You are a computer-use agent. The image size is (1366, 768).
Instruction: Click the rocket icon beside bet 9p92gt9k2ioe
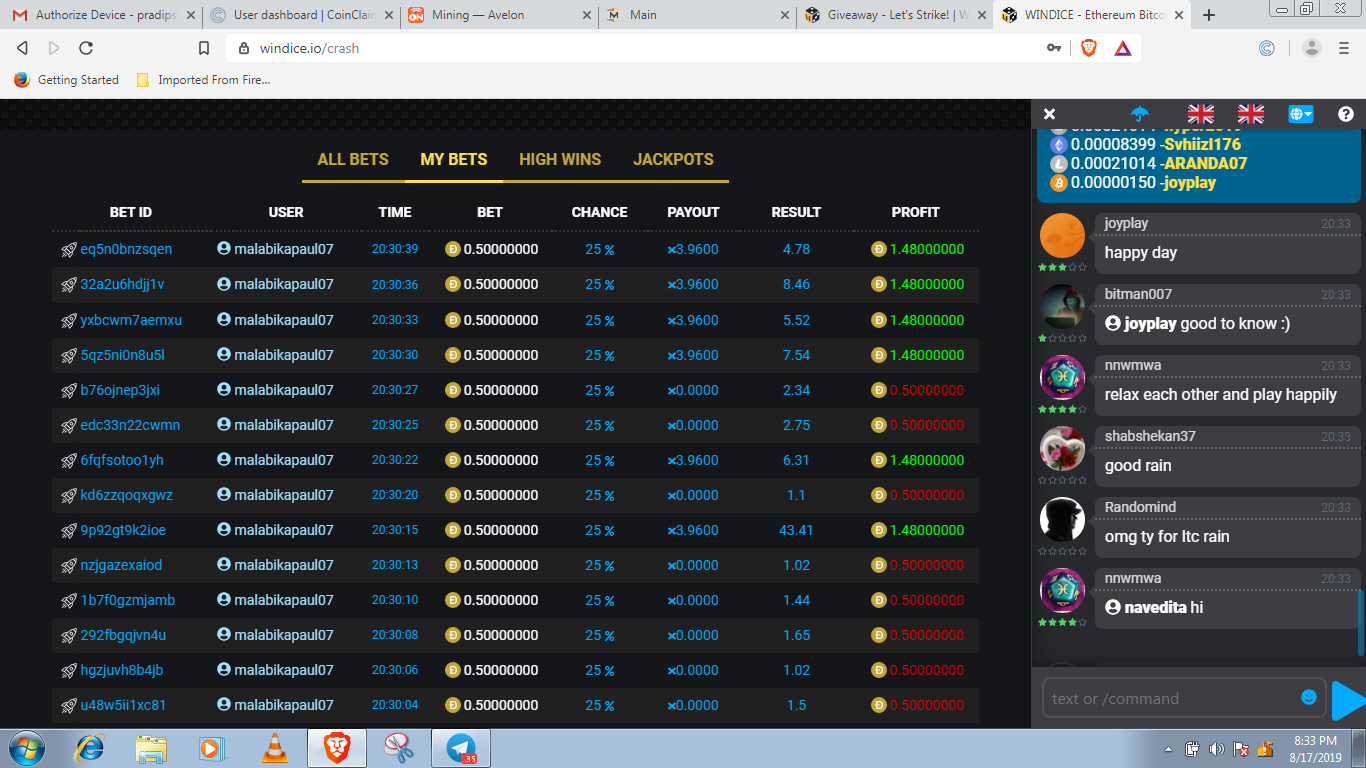click(69, 530)
